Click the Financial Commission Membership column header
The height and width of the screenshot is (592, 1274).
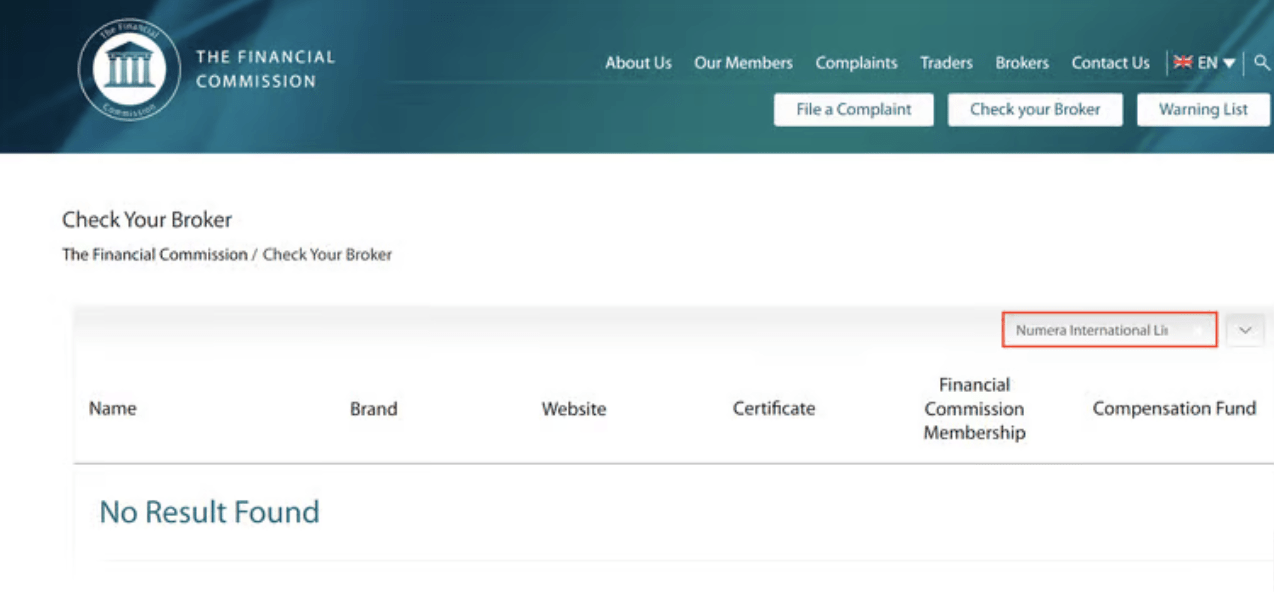coord(974,408)
